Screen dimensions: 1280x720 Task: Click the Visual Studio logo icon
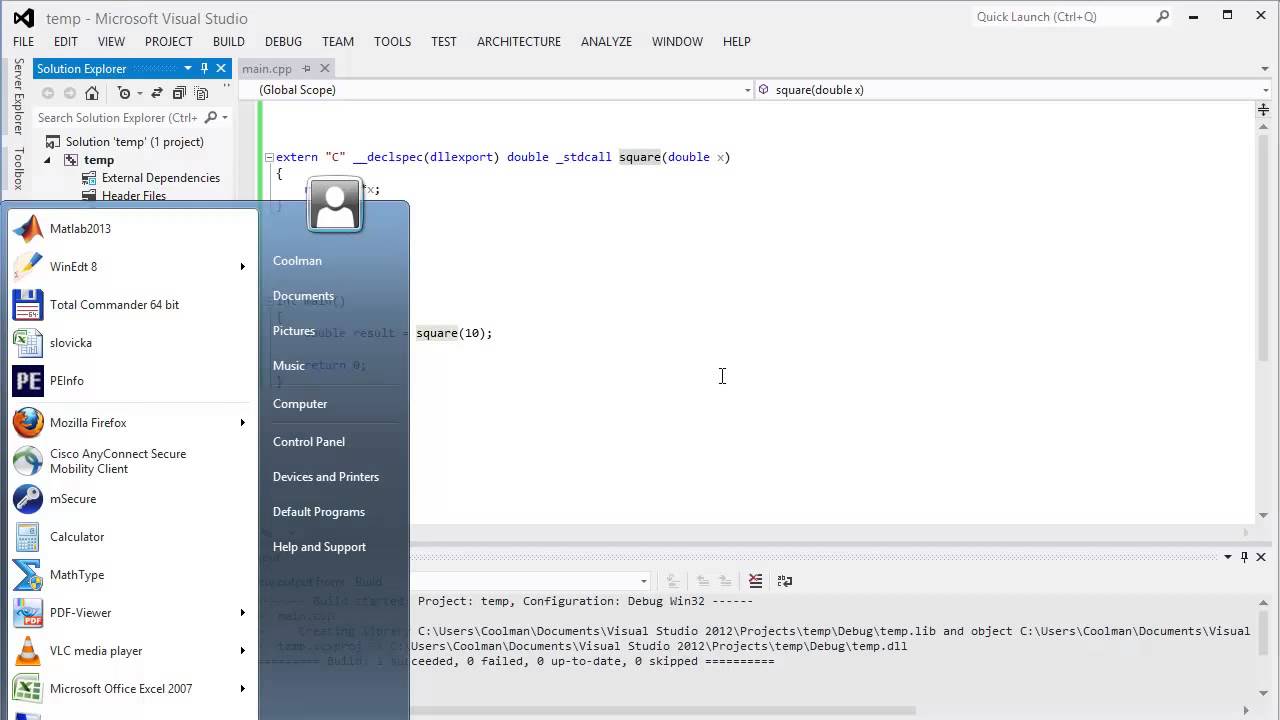[23, 18]
